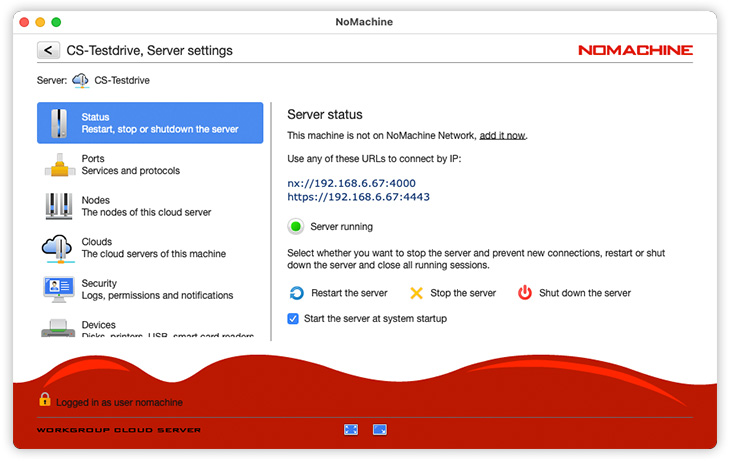The image size is (730, 461).
Task: Click the nx://192.168.6.67:4000 URL
Action: pyautogui.click(x=351, y=183)
